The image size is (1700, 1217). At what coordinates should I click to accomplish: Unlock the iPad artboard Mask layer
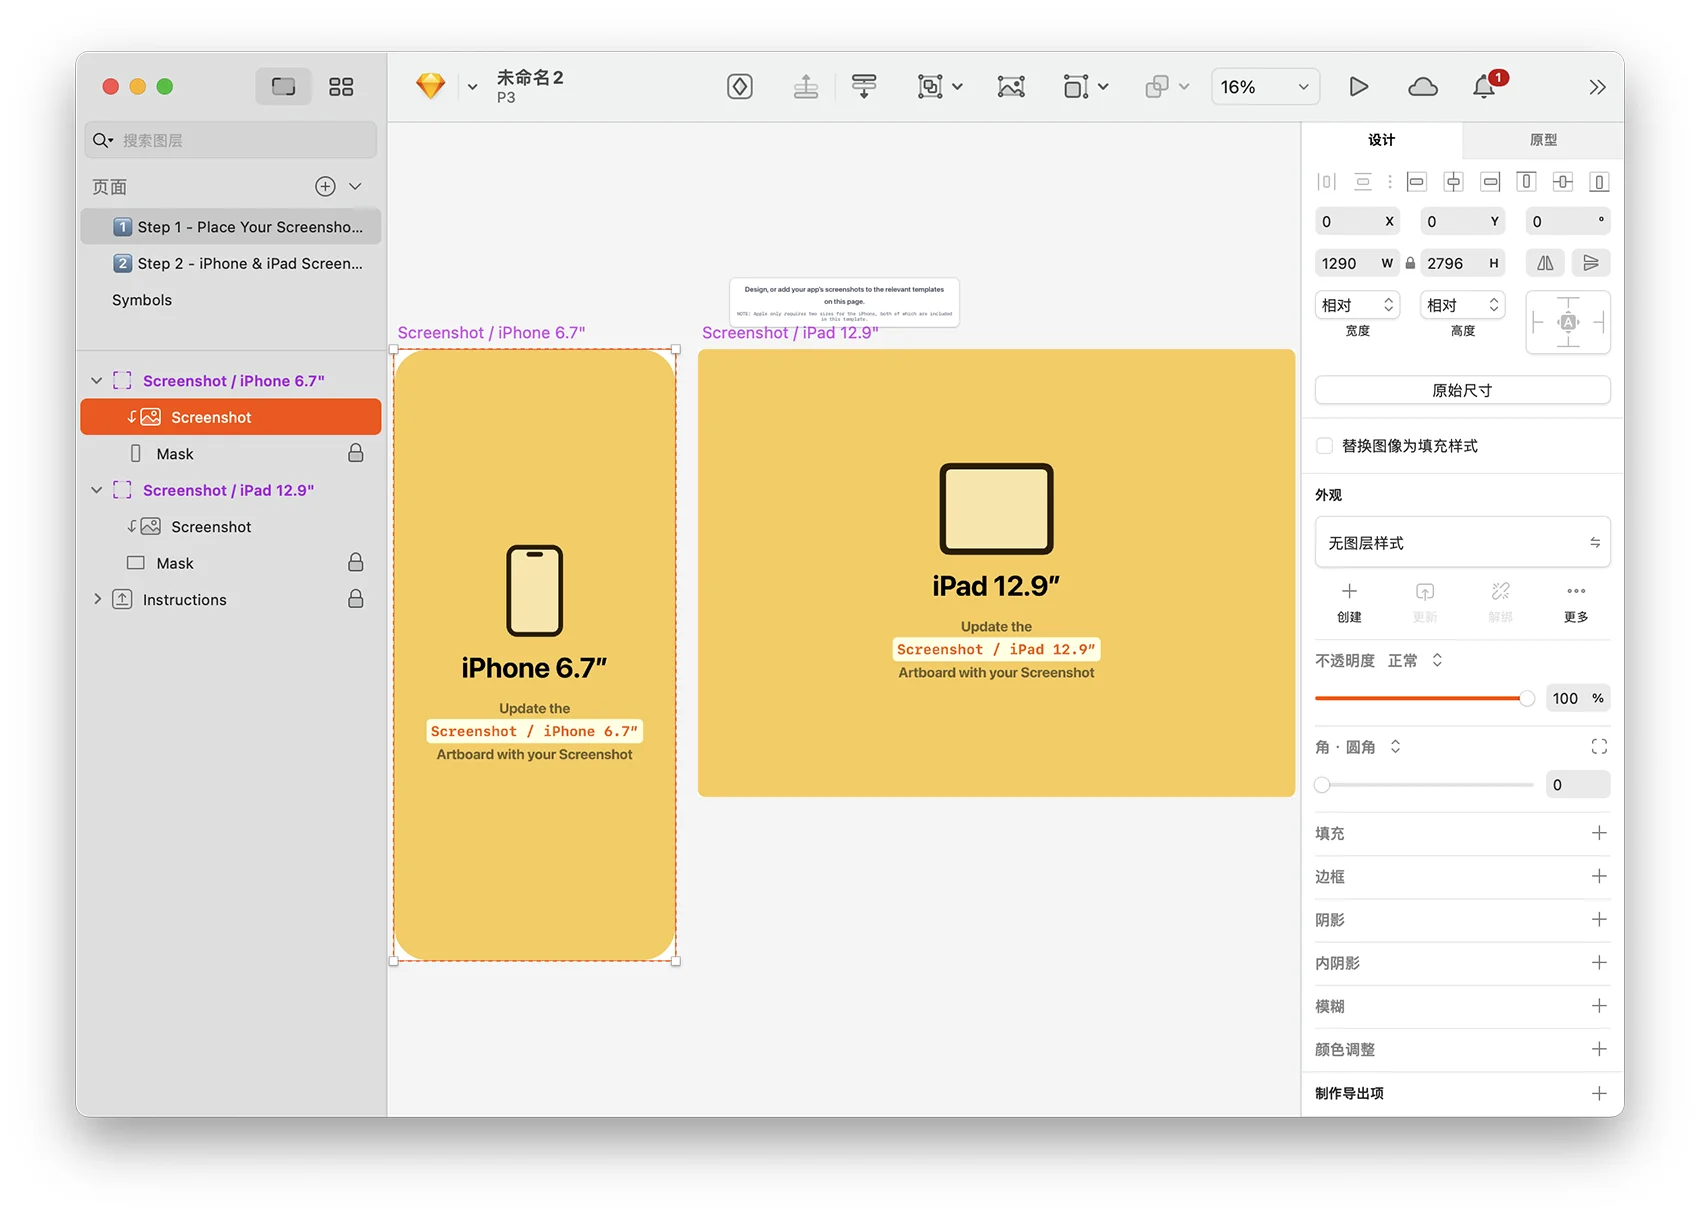355,562
